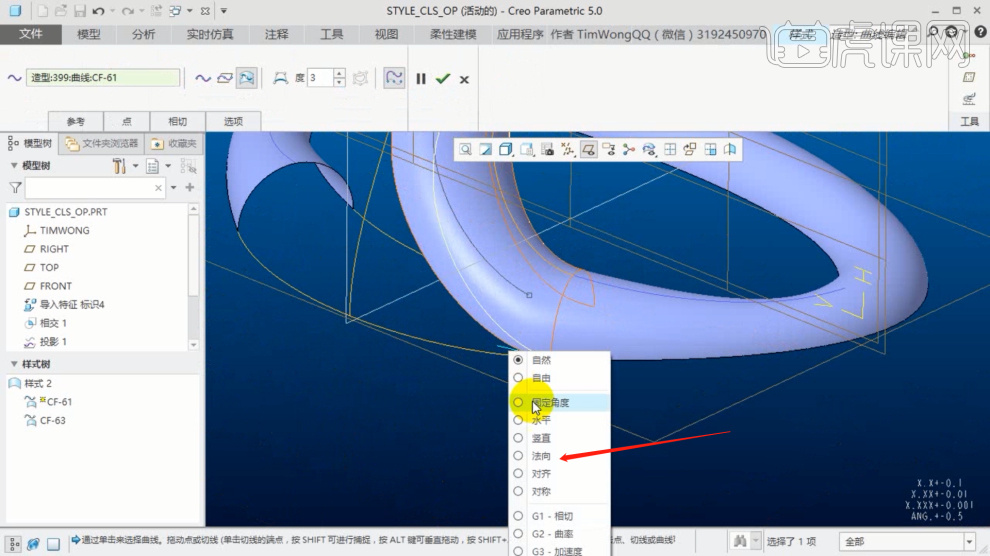The image size is (990, 556).
Task: Show all views grid icon
Action: (x=670, y=150)
